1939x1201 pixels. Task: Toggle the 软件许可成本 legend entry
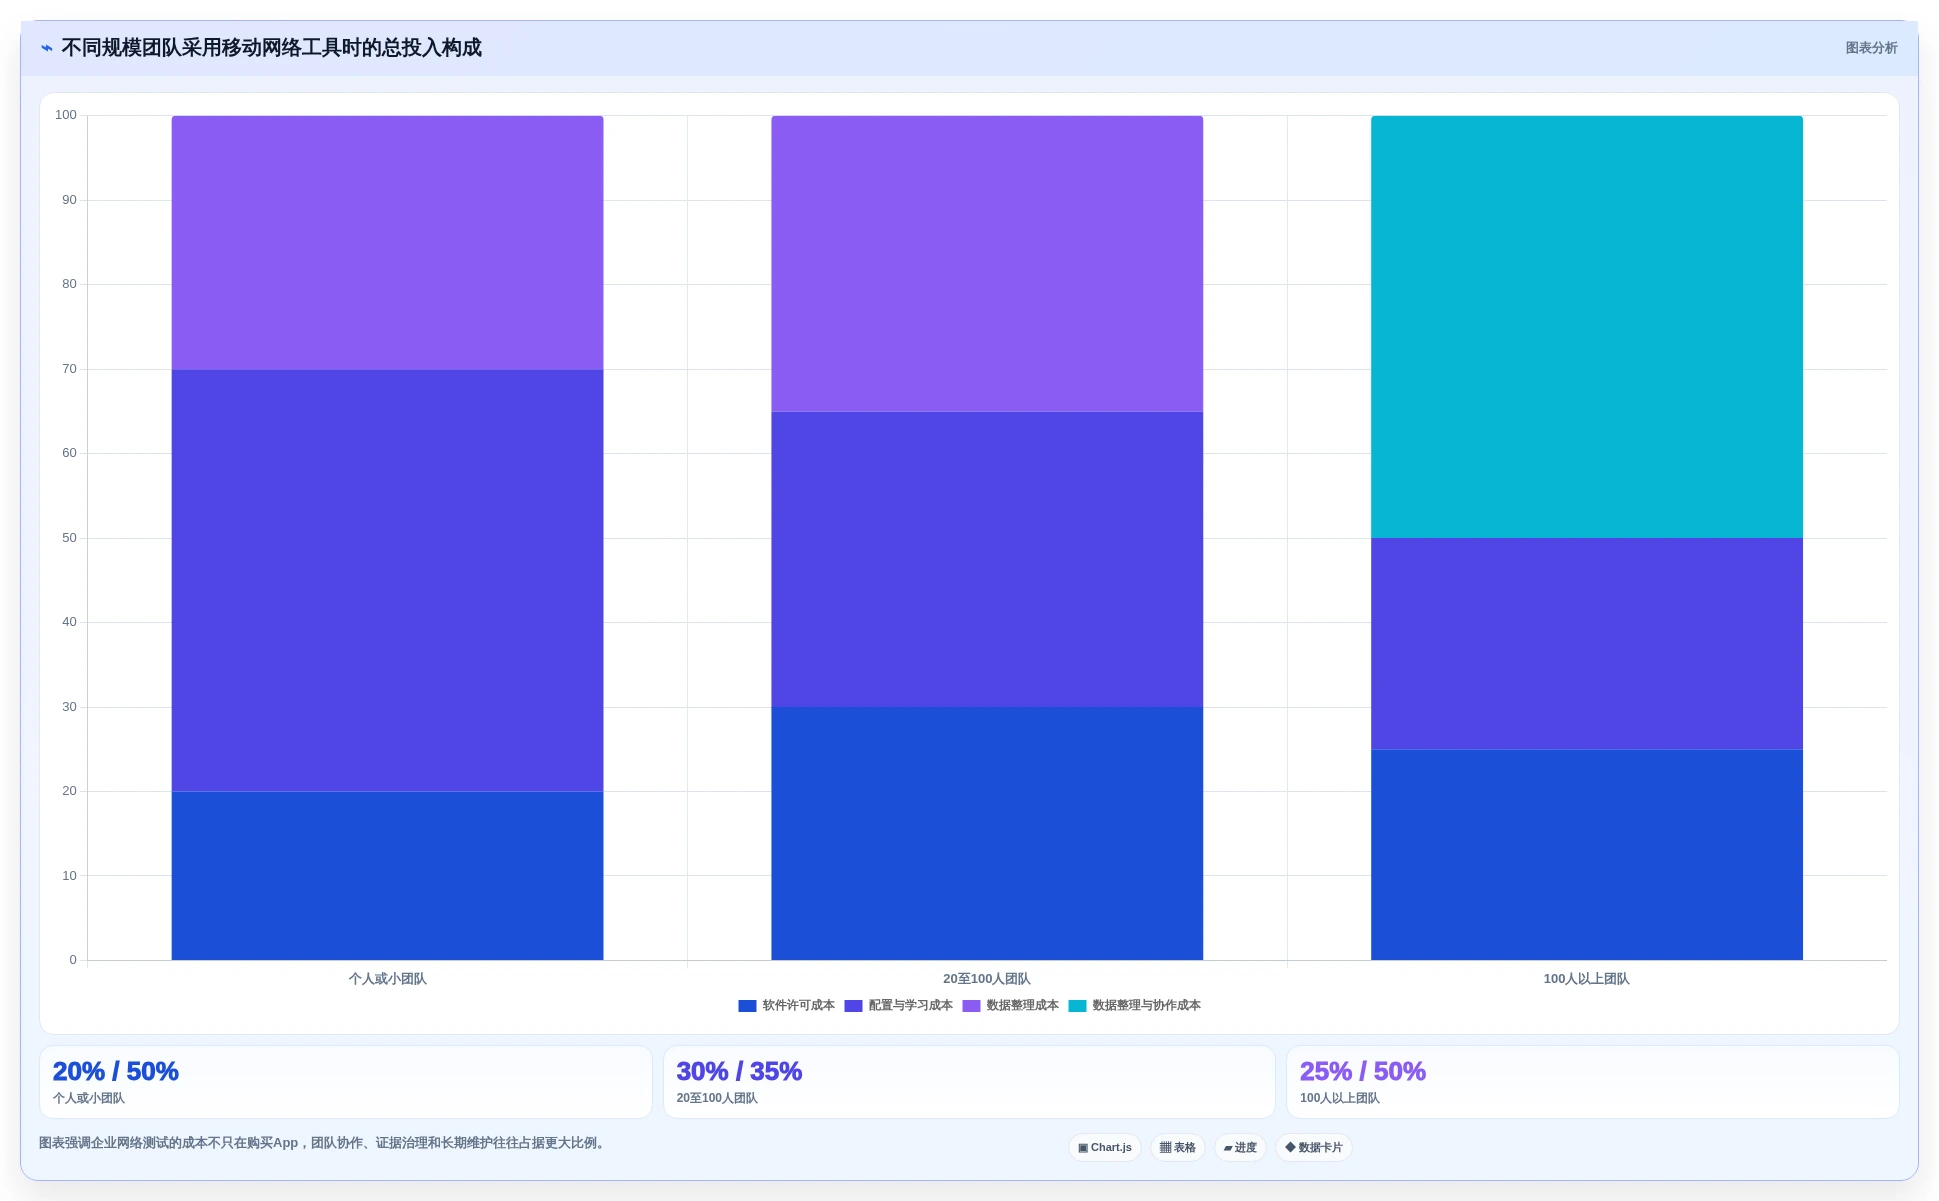786,1006
